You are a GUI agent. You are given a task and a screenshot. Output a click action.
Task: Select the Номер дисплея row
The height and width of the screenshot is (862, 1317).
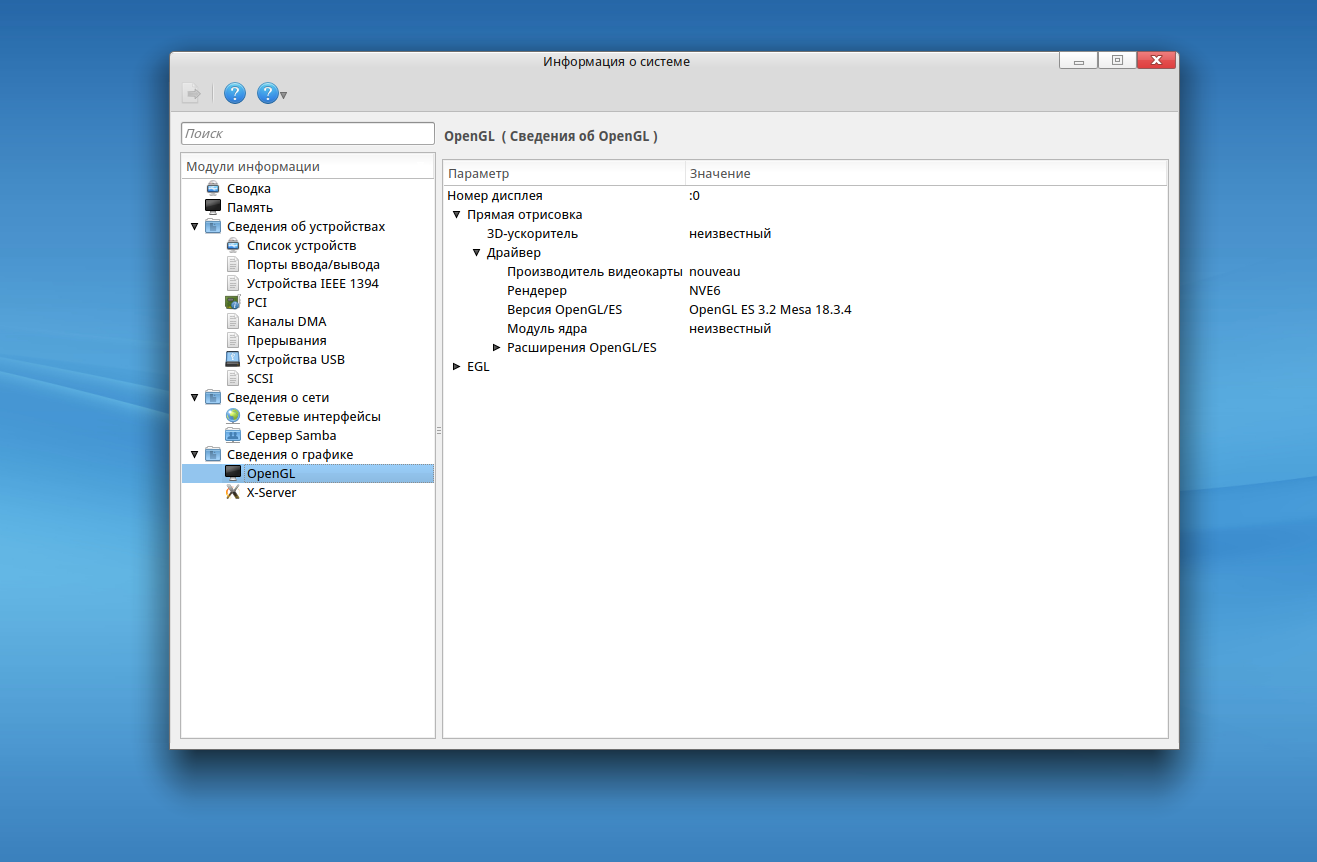805,196
